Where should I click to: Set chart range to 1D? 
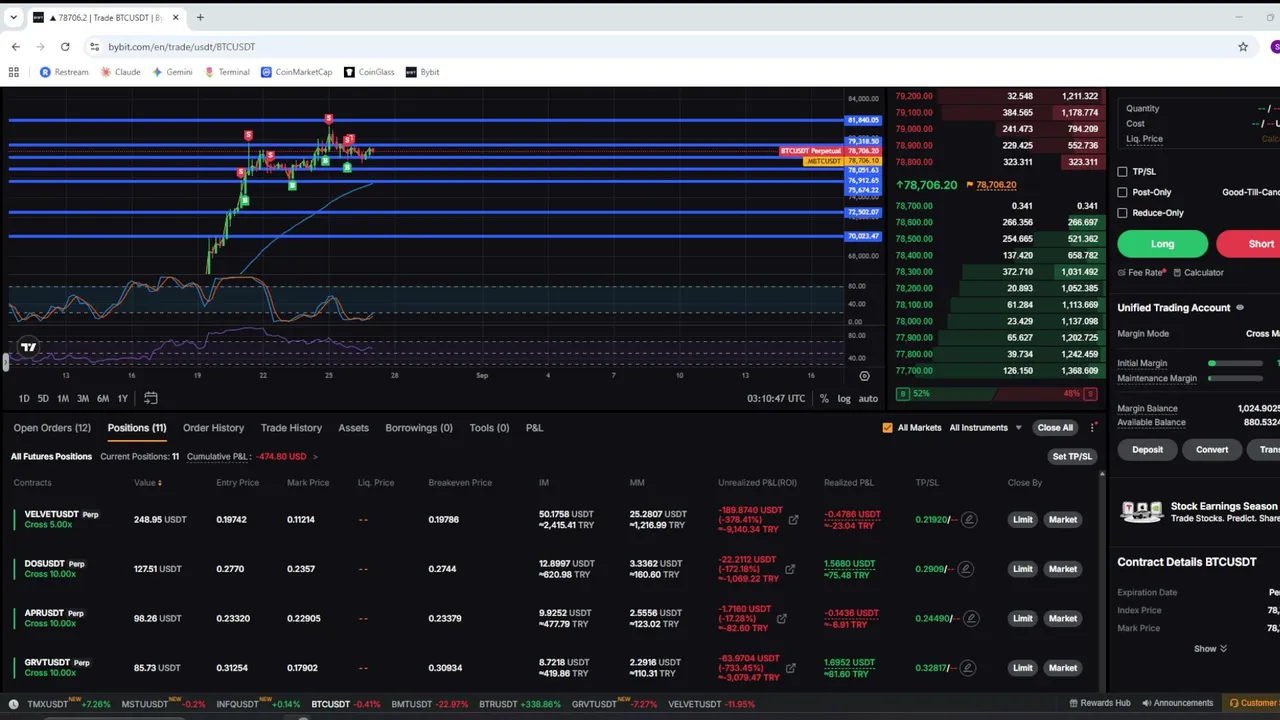24,398
